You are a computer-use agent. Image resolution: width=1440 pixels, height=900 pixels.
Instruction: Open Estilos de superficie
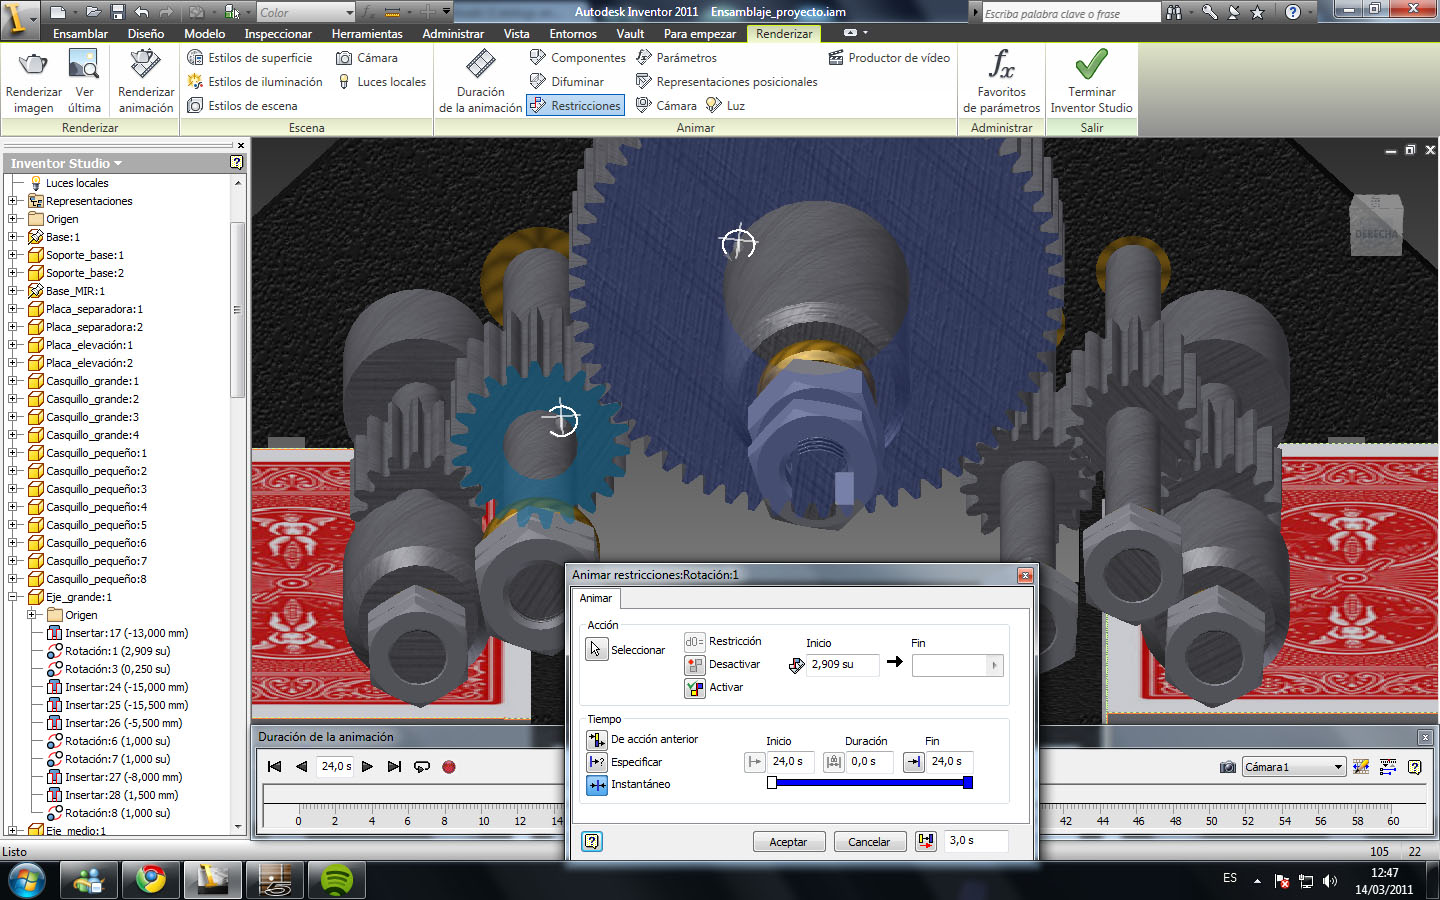[250, 58]
